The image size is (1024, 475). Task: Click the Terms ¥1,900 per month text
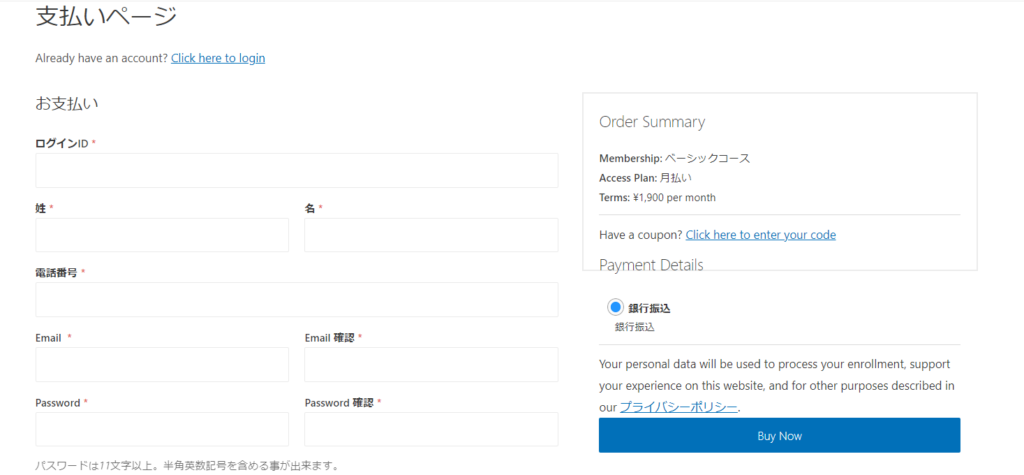coord(657,197)
